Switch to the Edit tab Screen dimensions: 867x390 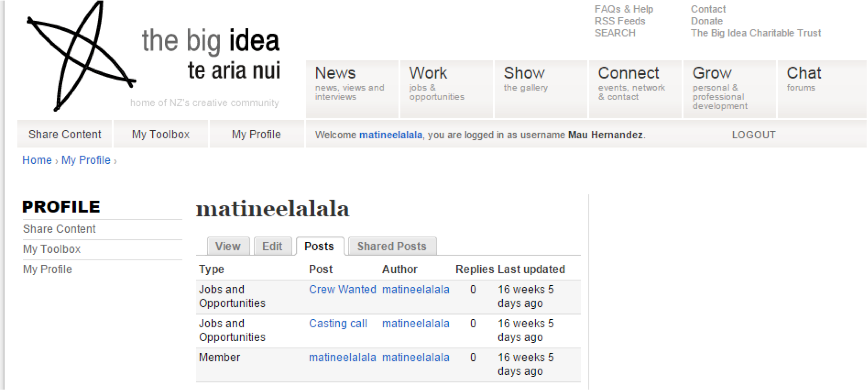coord(272,246)
